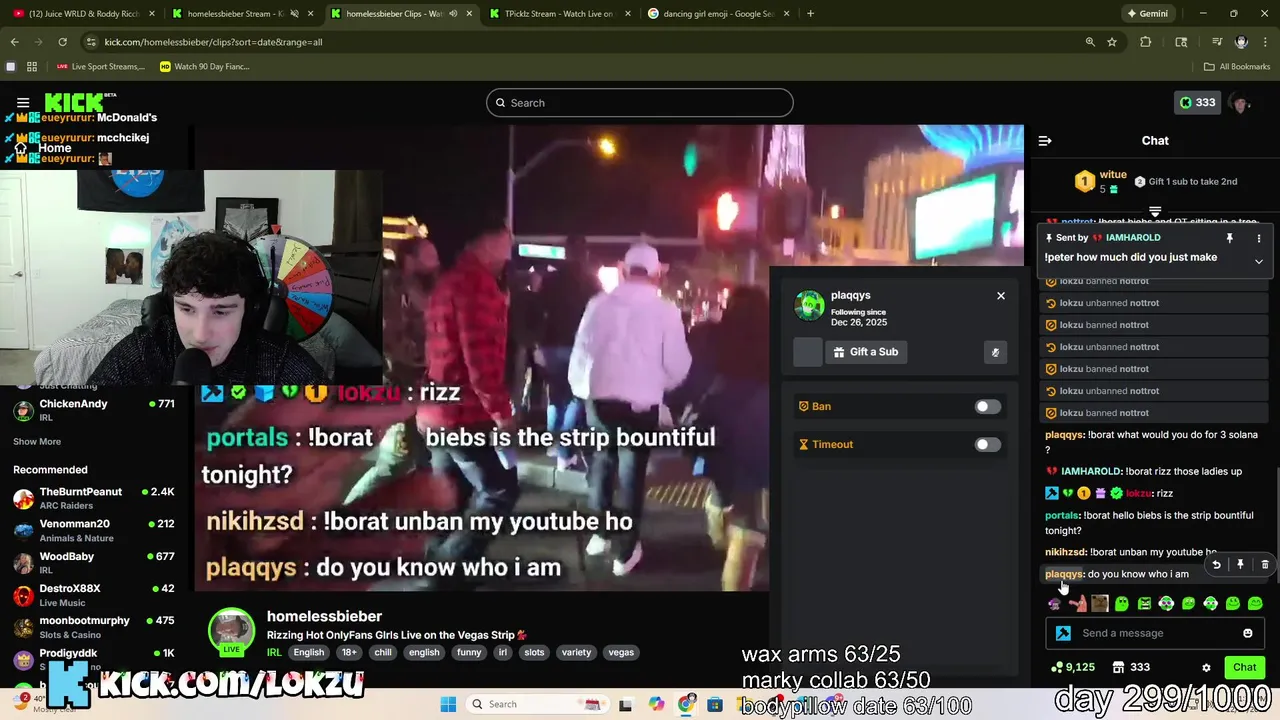
Task: Click the Windows taskbar search box
Action: 536,704
